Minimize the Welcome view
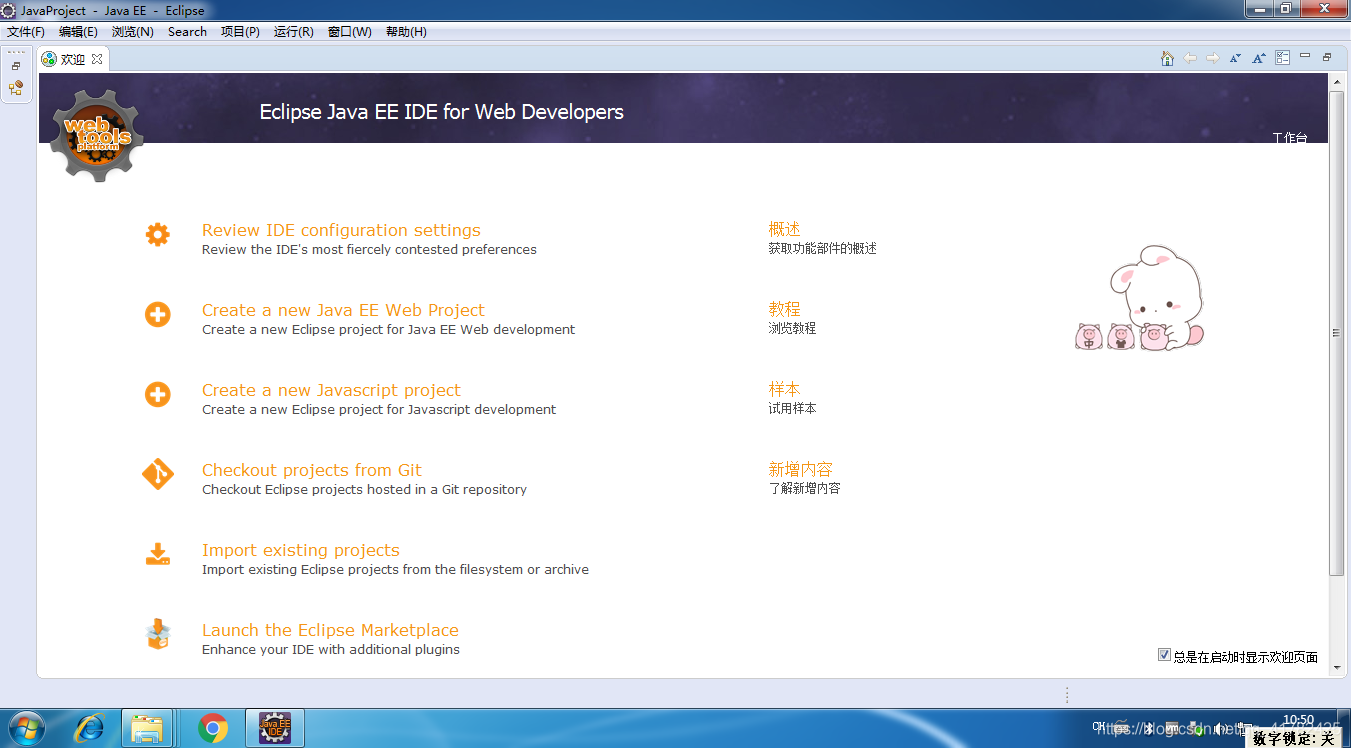This screenshot has height=748, width=1351. coord(1305,57)
